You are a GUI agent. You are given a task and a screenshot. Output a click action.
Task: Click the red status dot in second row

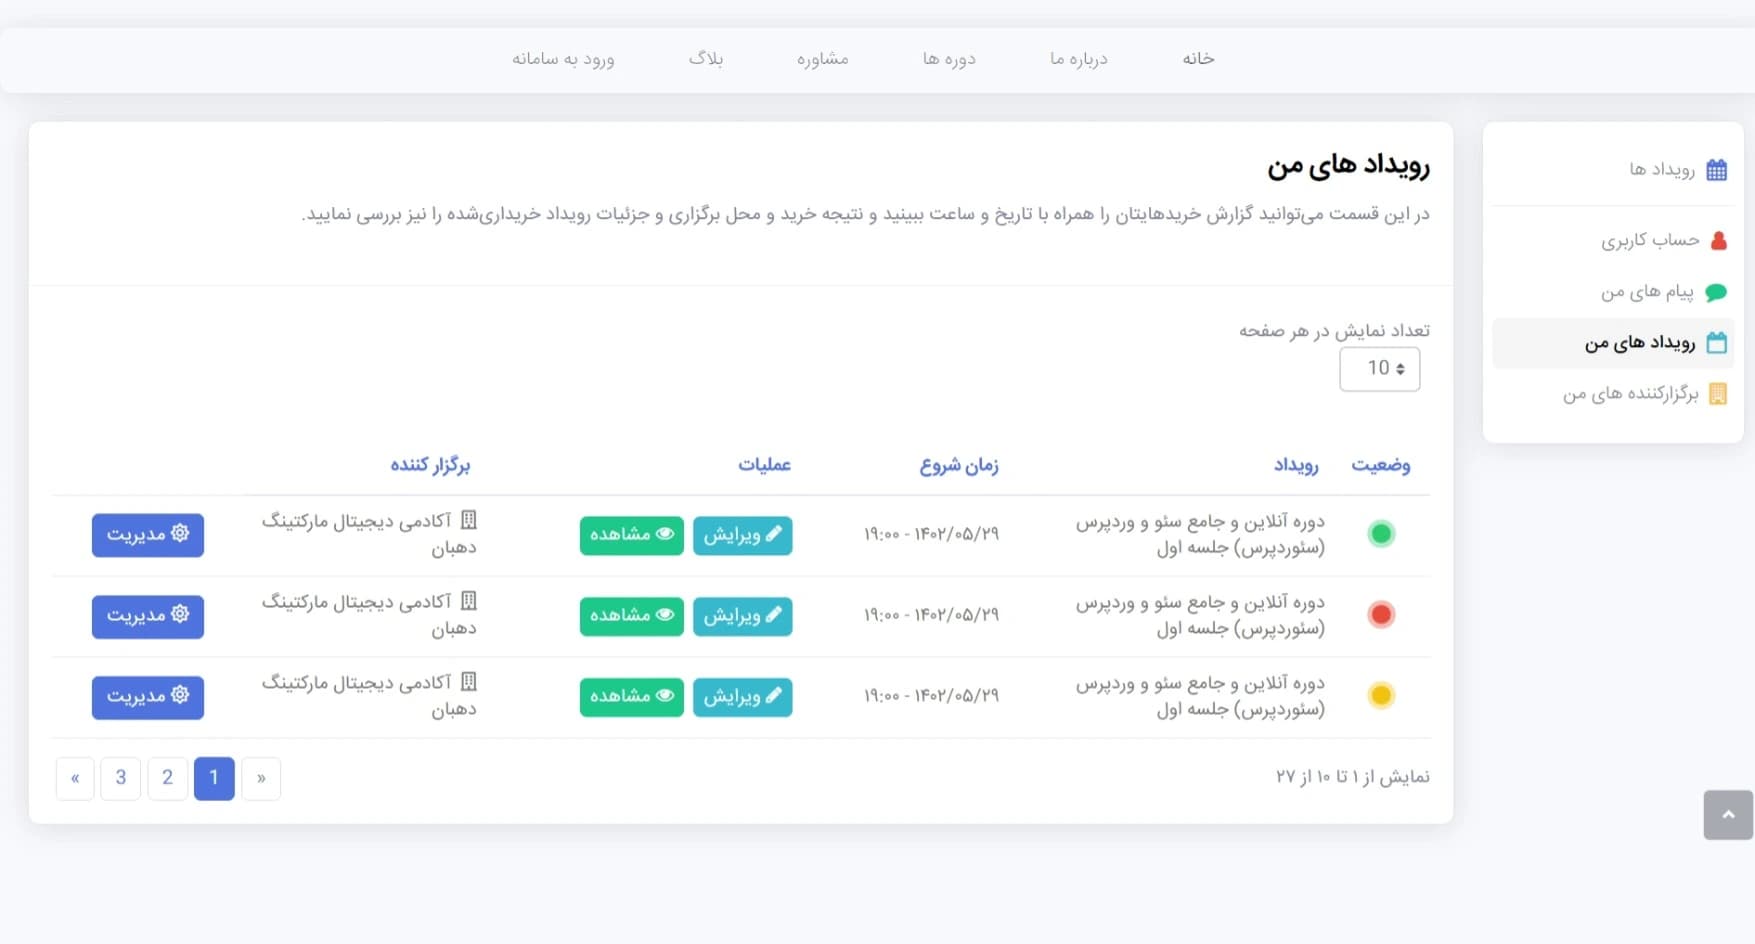(x=1381, y=615)
